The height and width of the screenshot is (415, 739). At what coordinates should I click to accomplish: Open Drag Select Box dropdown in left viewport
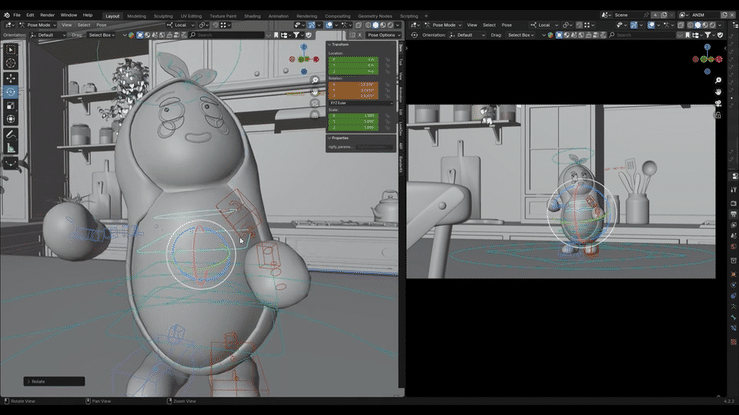[x=102, y=35]
